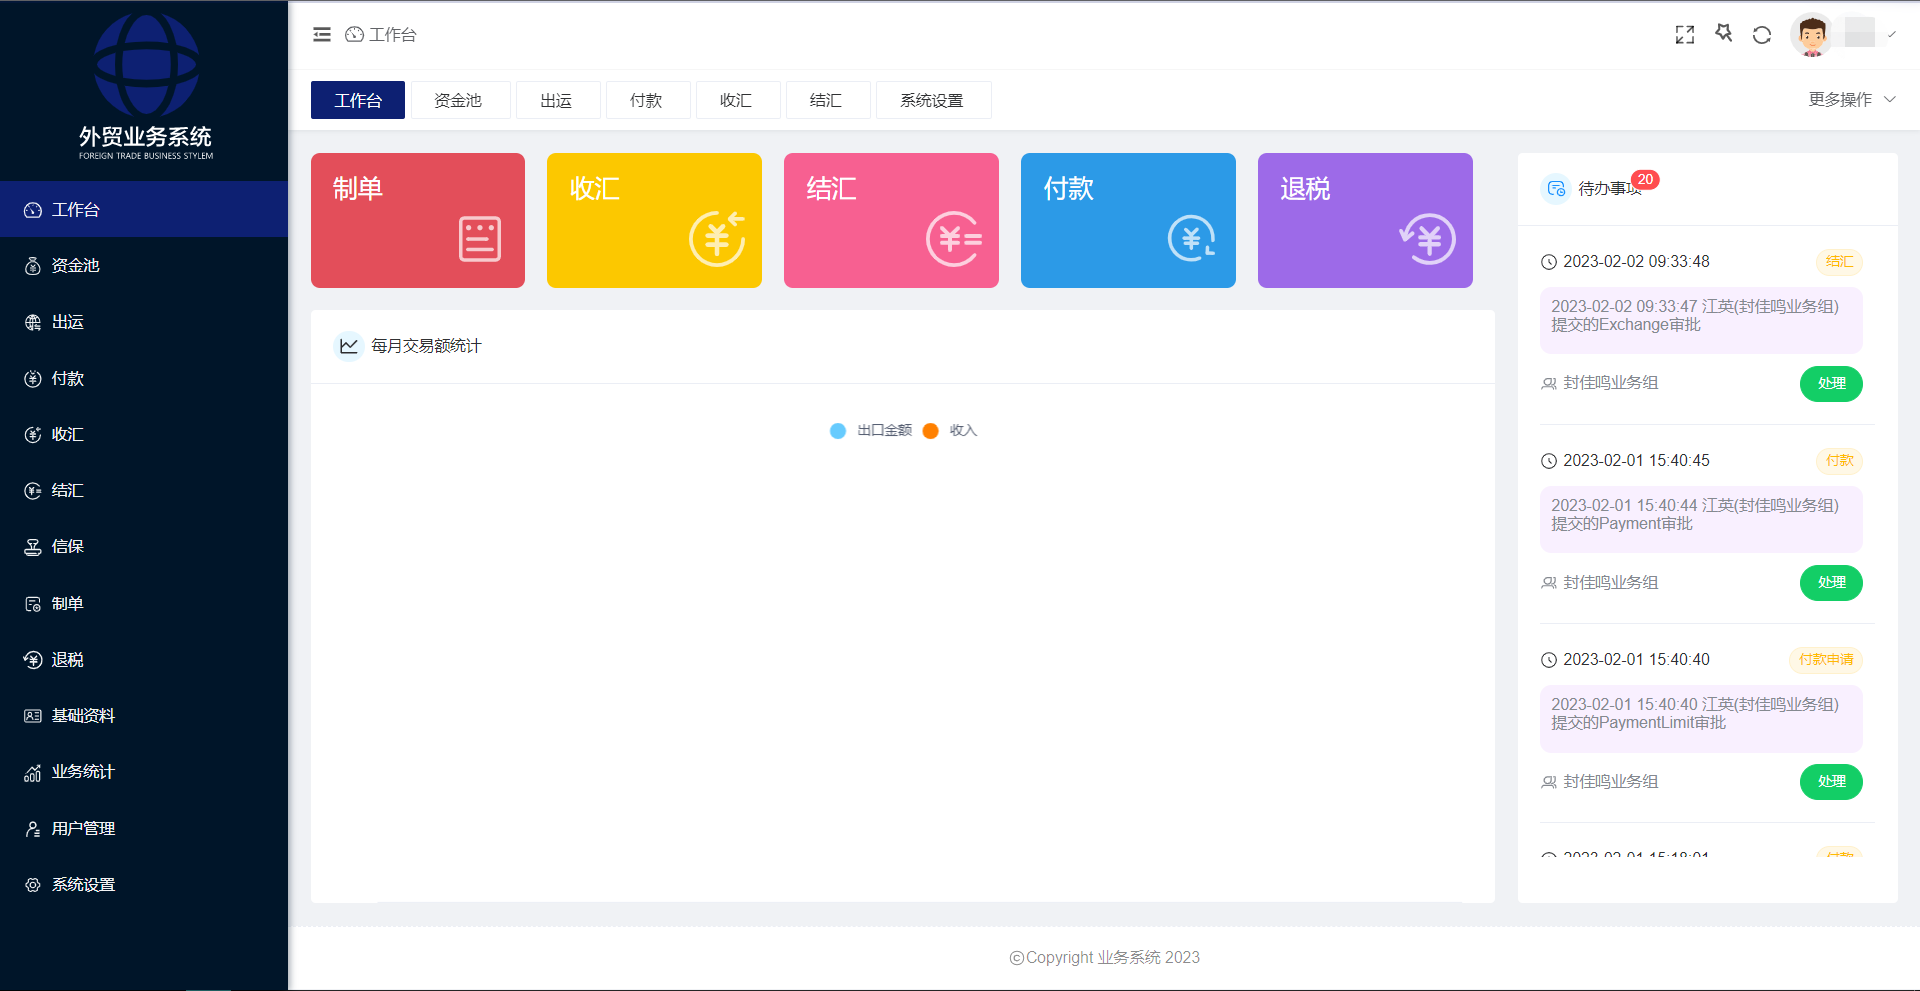Click the yen icon on purple 退税 card
Viewport: 1920px width, 991px height.
point(1427,238)
